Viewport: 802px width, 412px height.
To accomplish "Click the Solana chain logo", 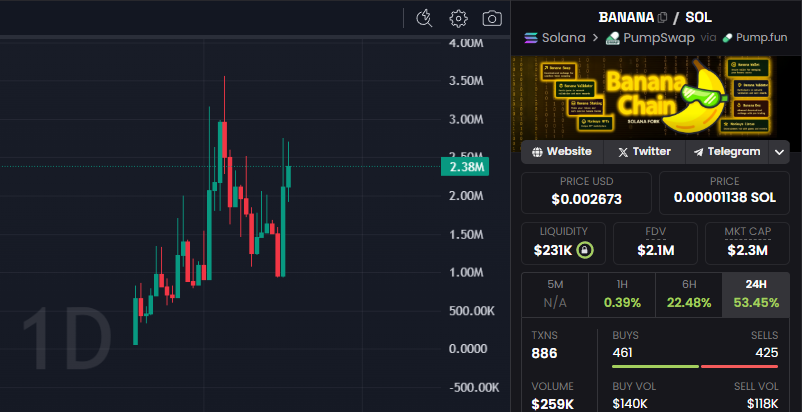I will point(531,38).
